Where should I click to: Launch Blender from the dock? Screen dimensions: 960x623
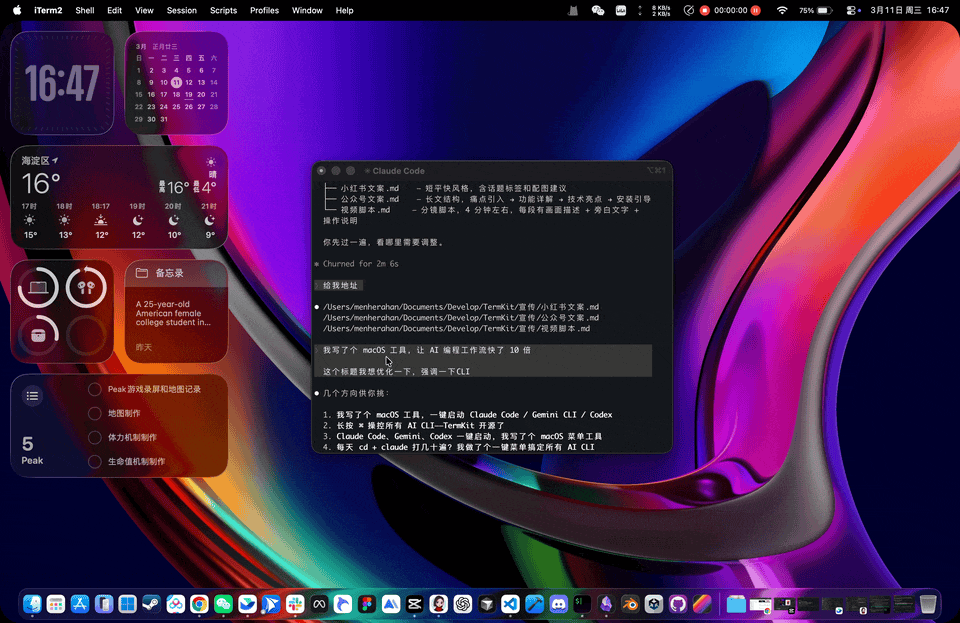click(630, 605)
